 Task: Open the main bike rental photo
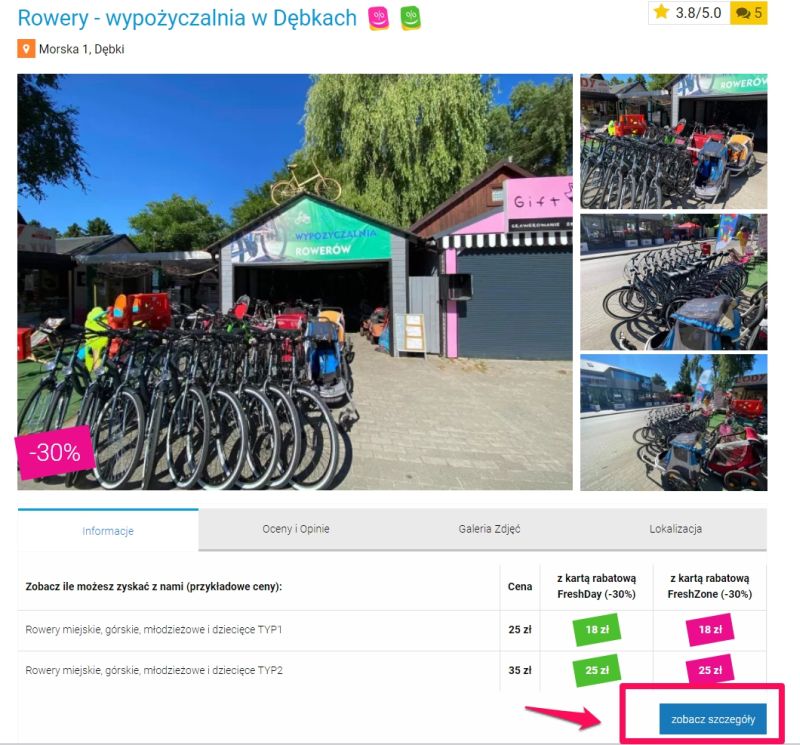pos(295,281)
